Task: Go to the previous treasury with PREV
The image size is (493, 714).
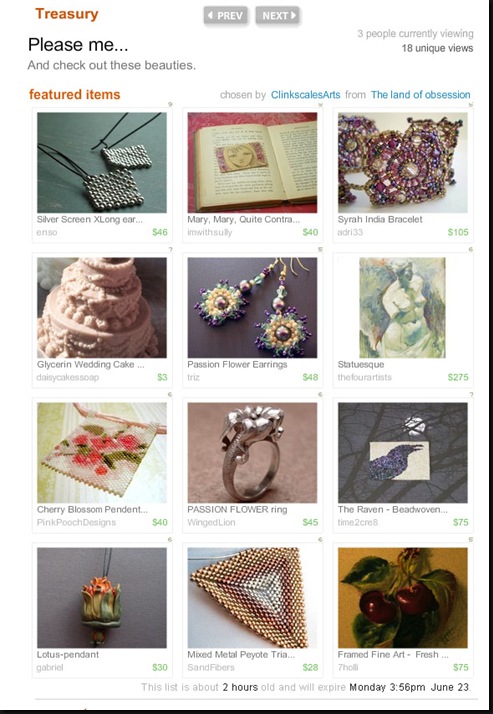Action: pos(226,15)
